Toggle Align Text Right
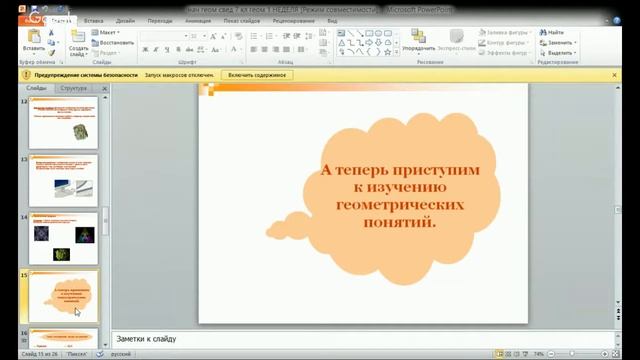The width and height of the screenshot is (640, 360). 276,49
